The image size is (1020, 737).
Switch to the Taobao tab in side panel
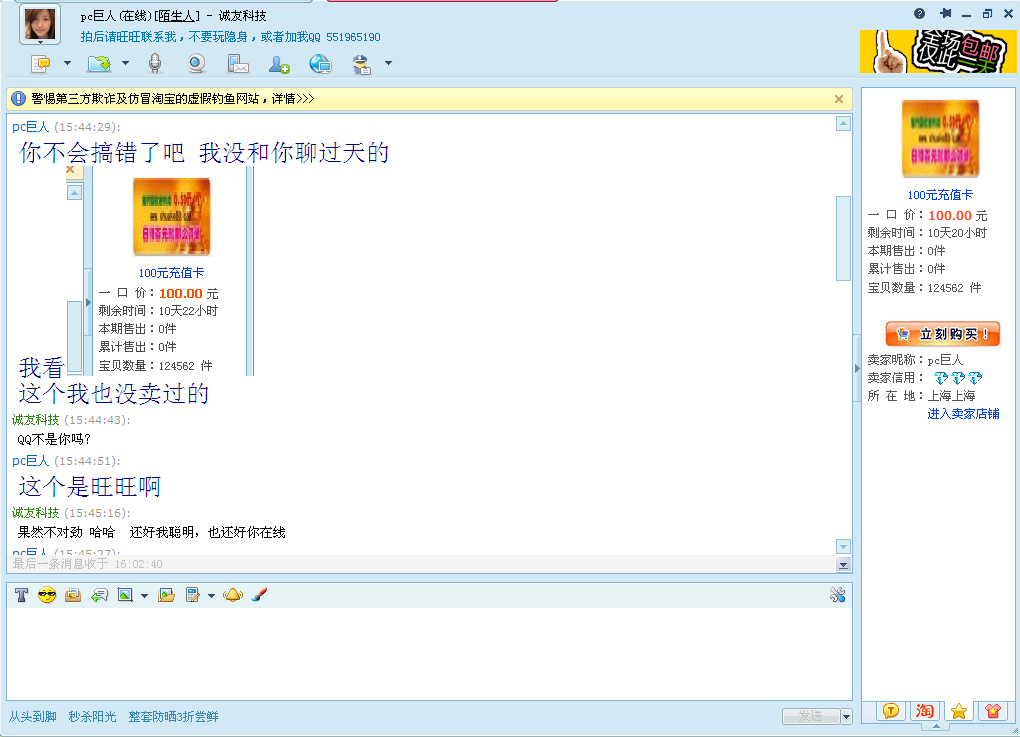point(925,710)
